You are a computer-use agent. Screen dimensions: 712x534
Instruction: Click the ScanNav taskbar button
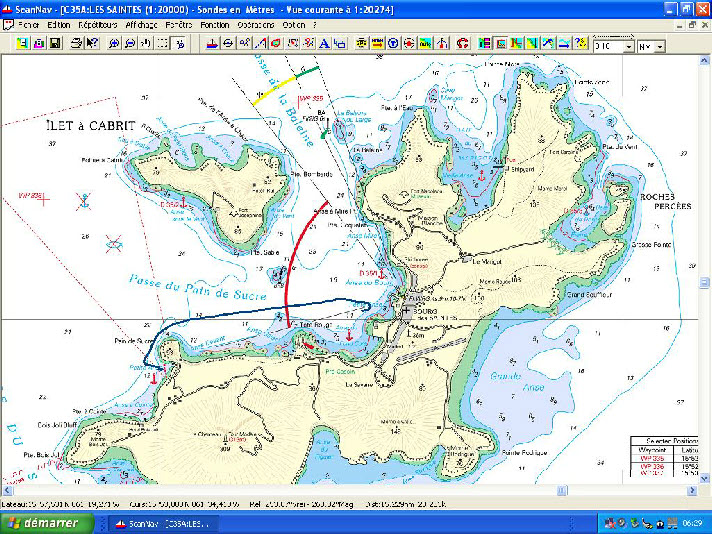pyautogui.click(x=165, y=523)
